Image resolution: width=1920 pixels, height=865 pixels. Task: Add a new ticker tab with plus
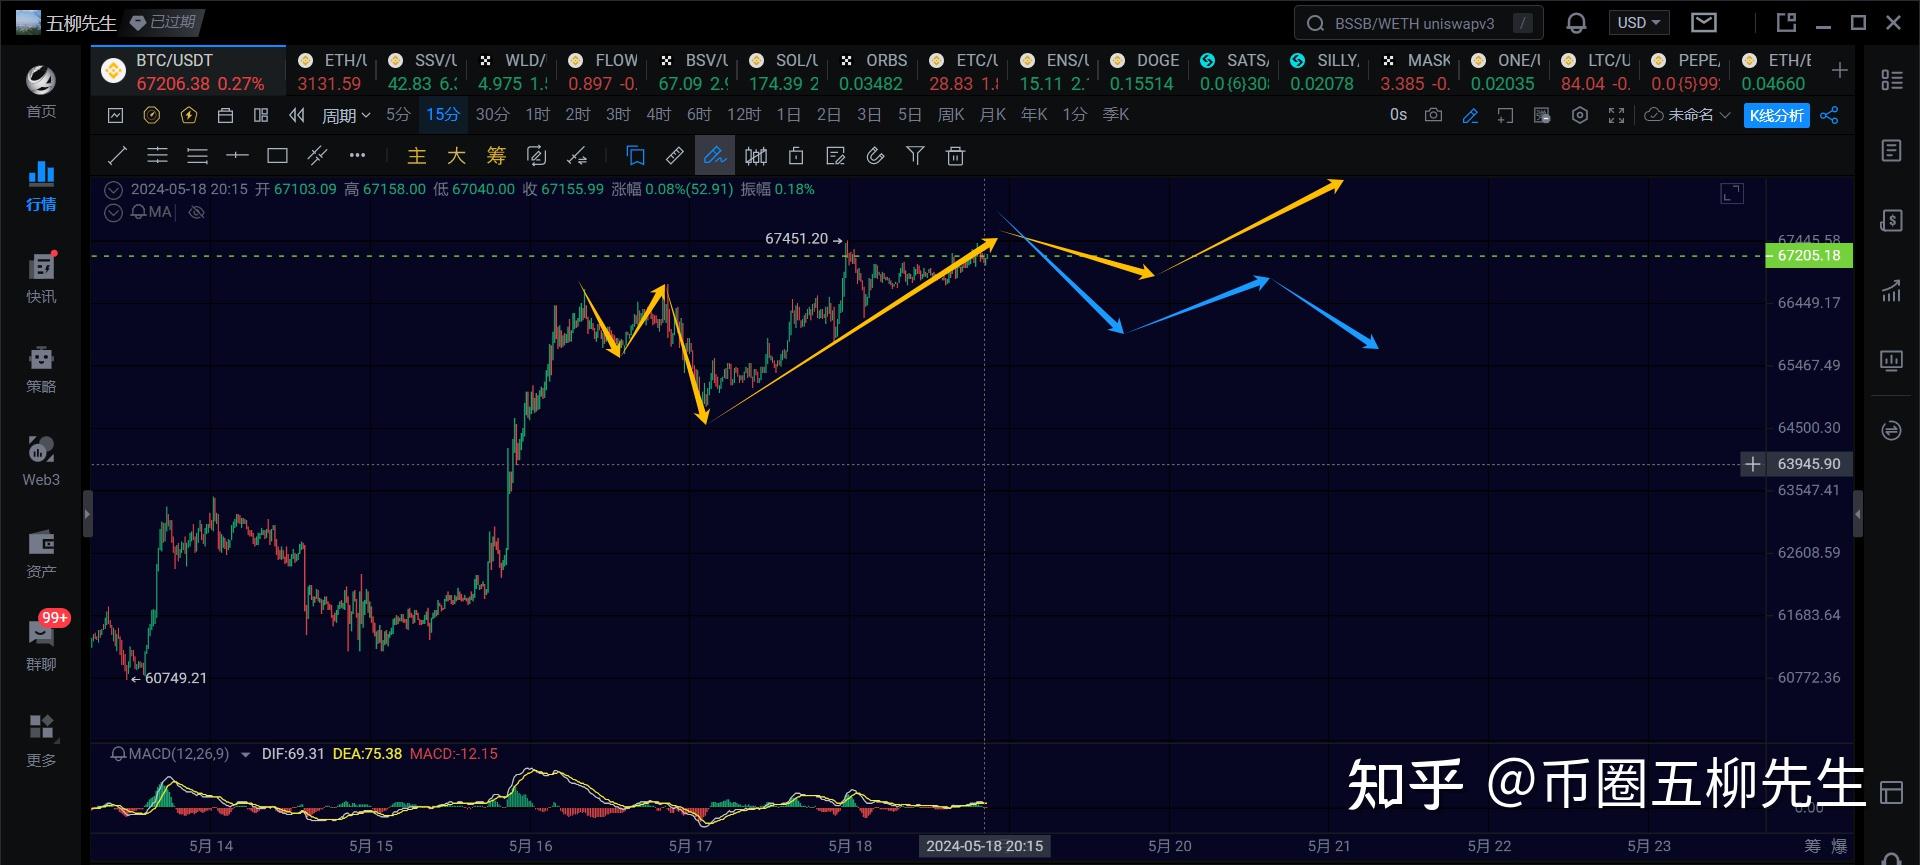[1839, 70]
